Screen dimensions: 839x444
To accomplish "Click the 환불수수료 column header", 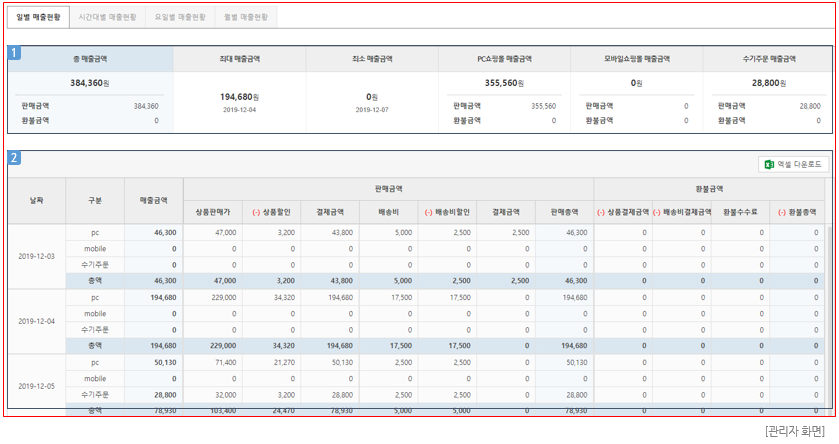I will point(740,212).
